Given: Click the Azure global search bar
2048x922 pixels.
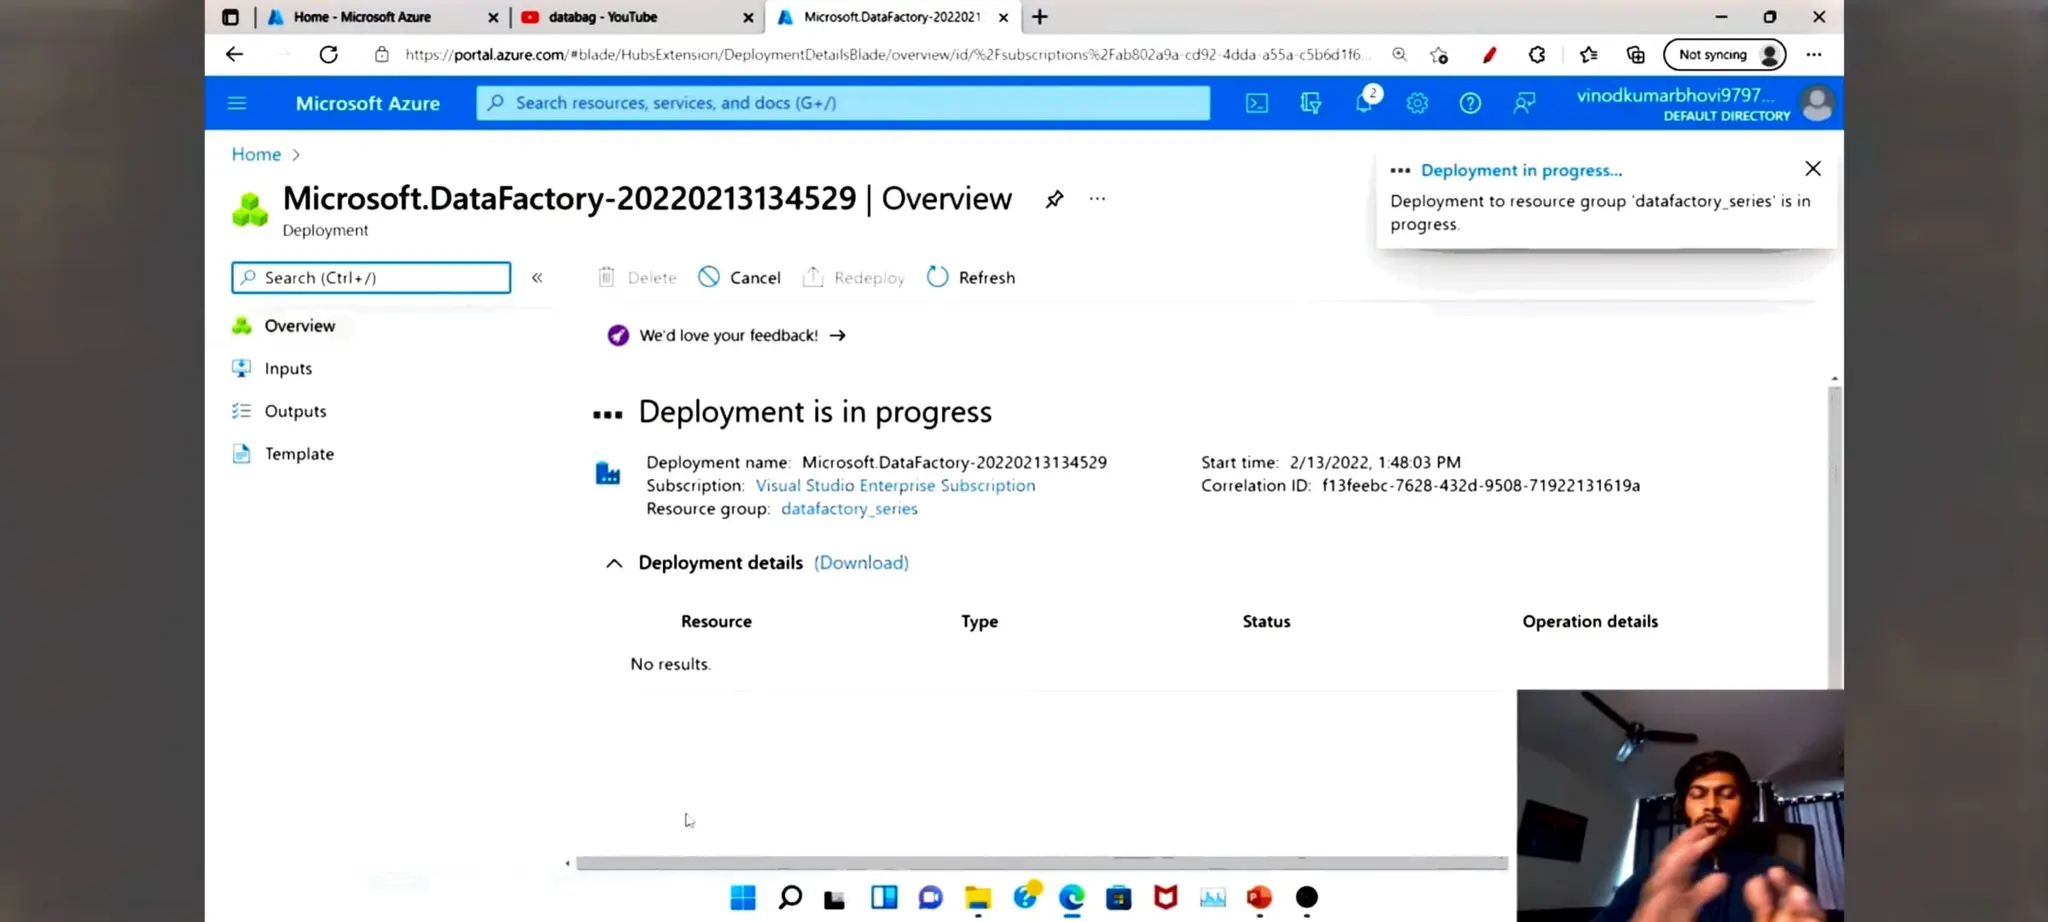Looking at the screenshot, I should tap(843, 103).
